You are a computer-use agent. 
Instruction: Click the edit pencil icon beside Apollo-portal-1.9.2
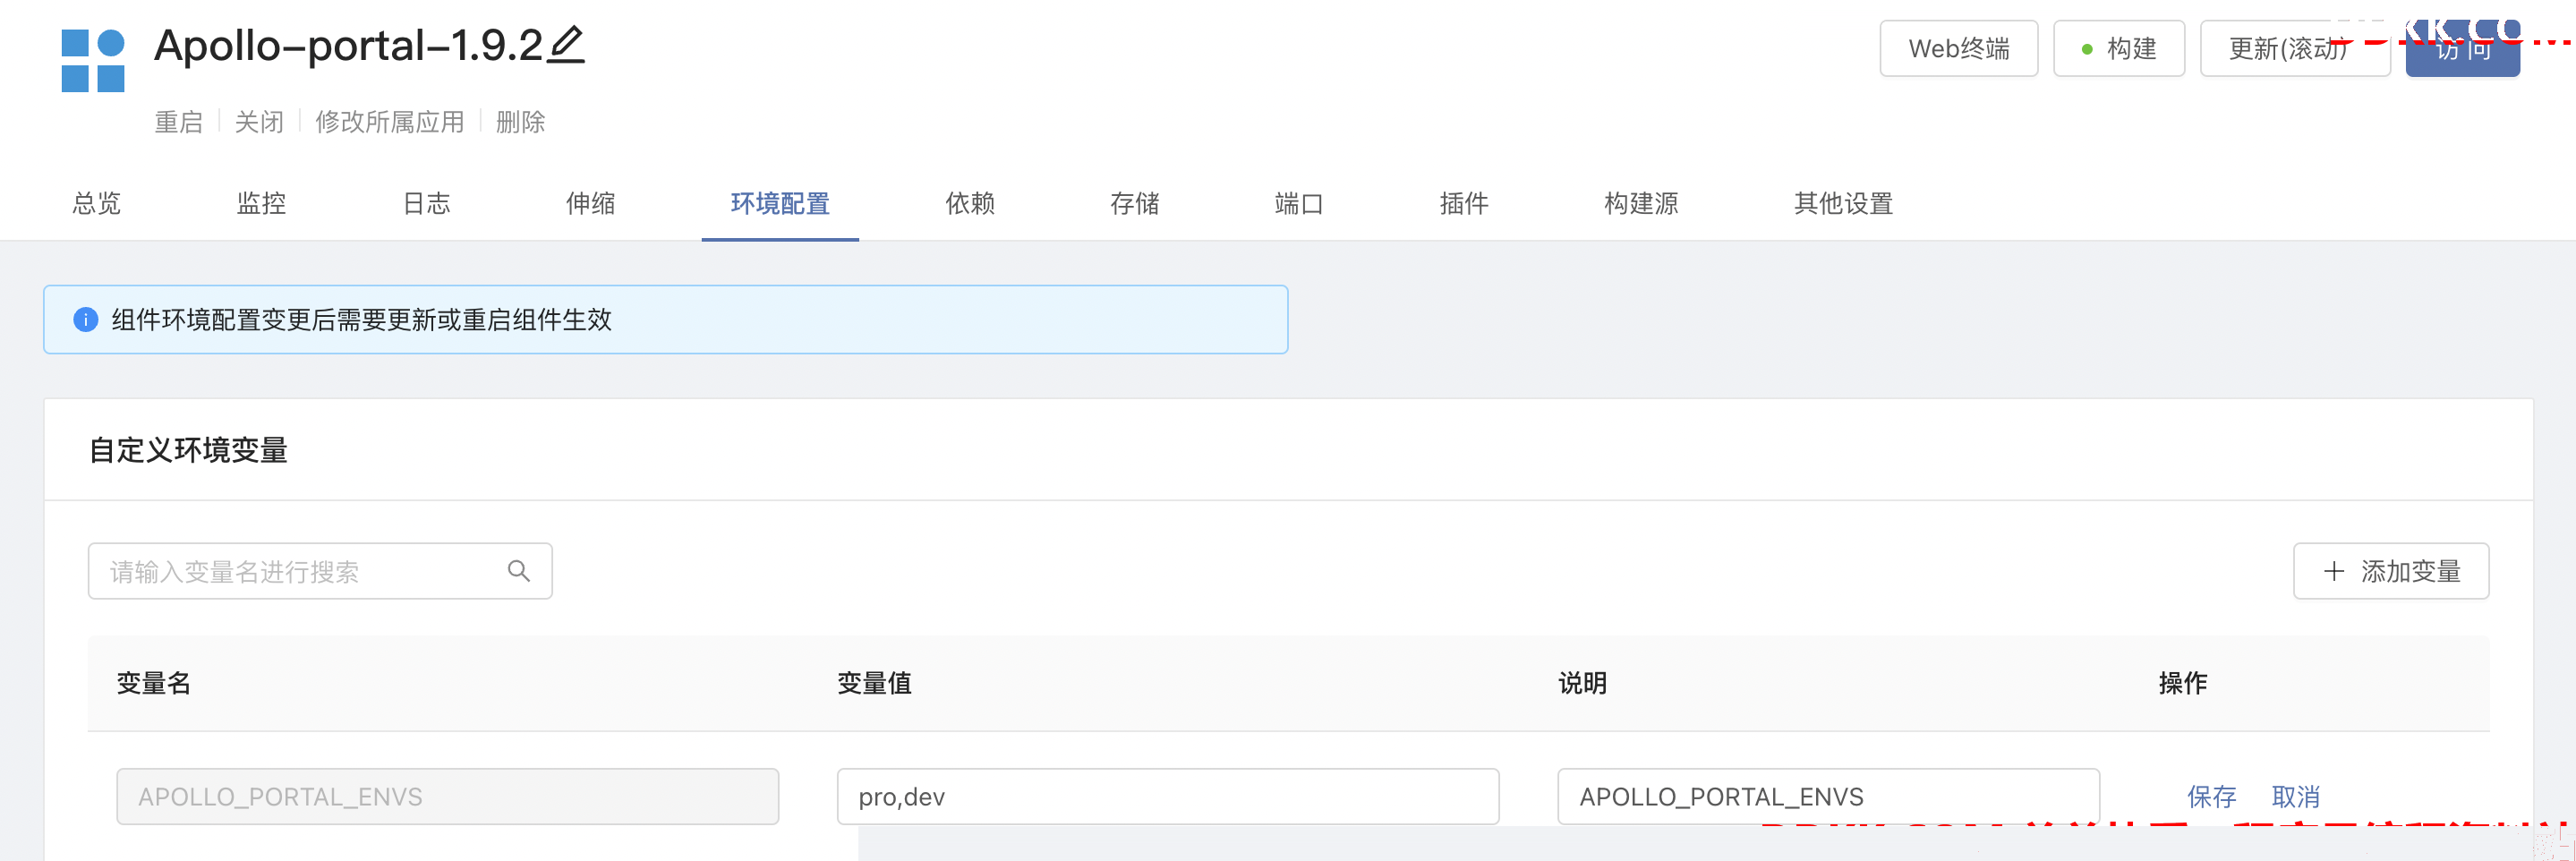tap(566, 45)
